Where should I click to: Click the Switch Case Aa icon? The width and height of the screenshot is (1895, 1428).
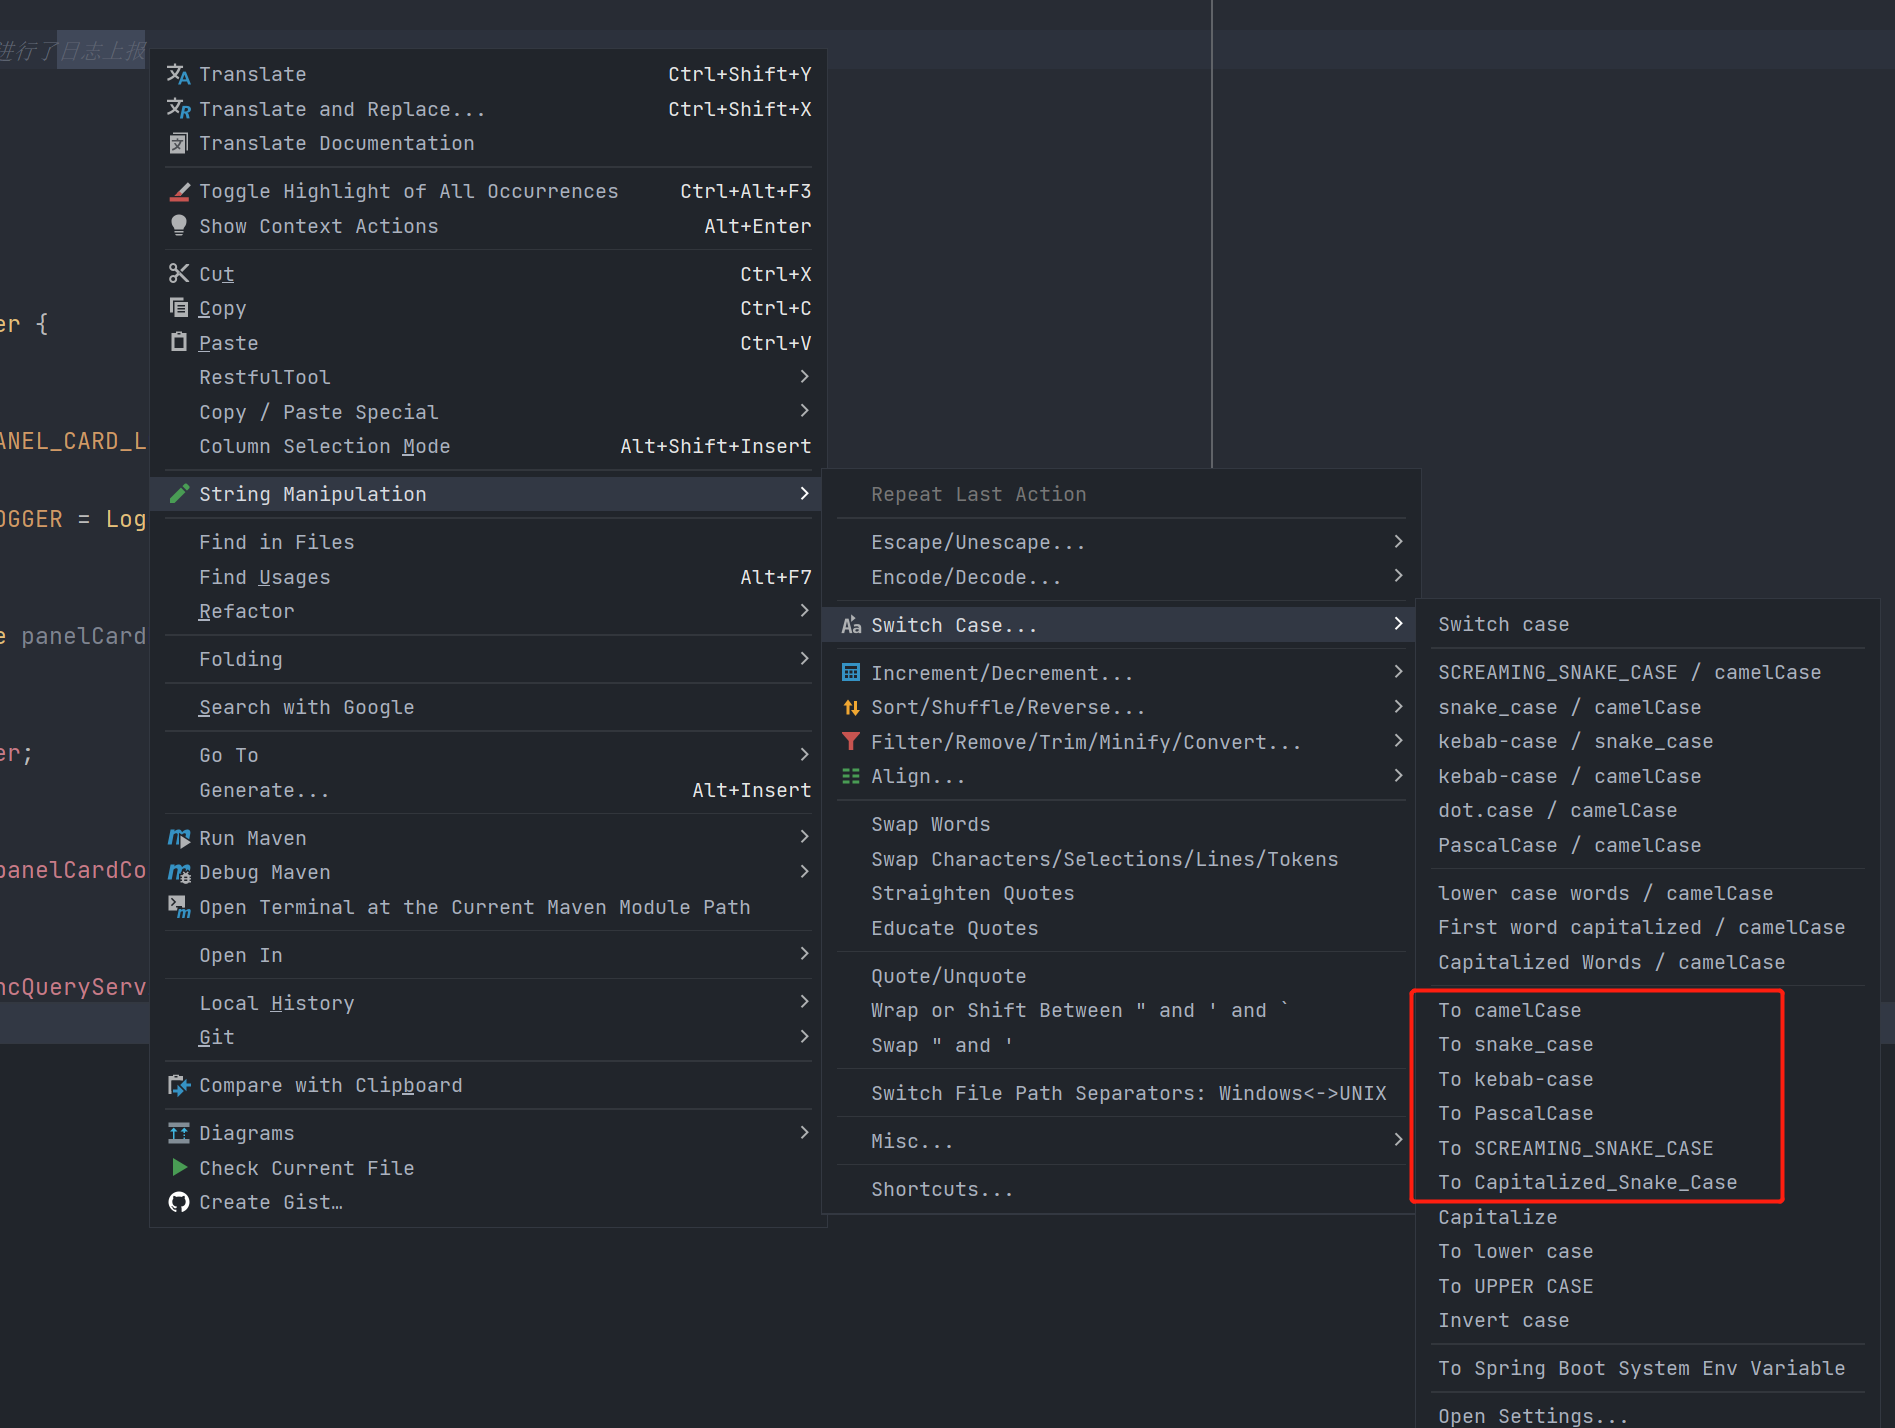[x=851, y=625]
